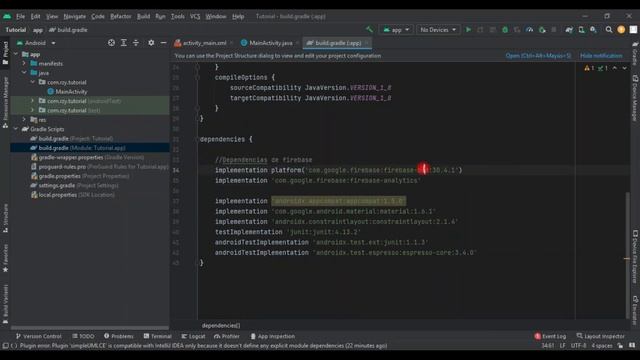Screen dimensions: 640x360
Task: Click the Favorites side tab
Action: [x=5, y=258]
